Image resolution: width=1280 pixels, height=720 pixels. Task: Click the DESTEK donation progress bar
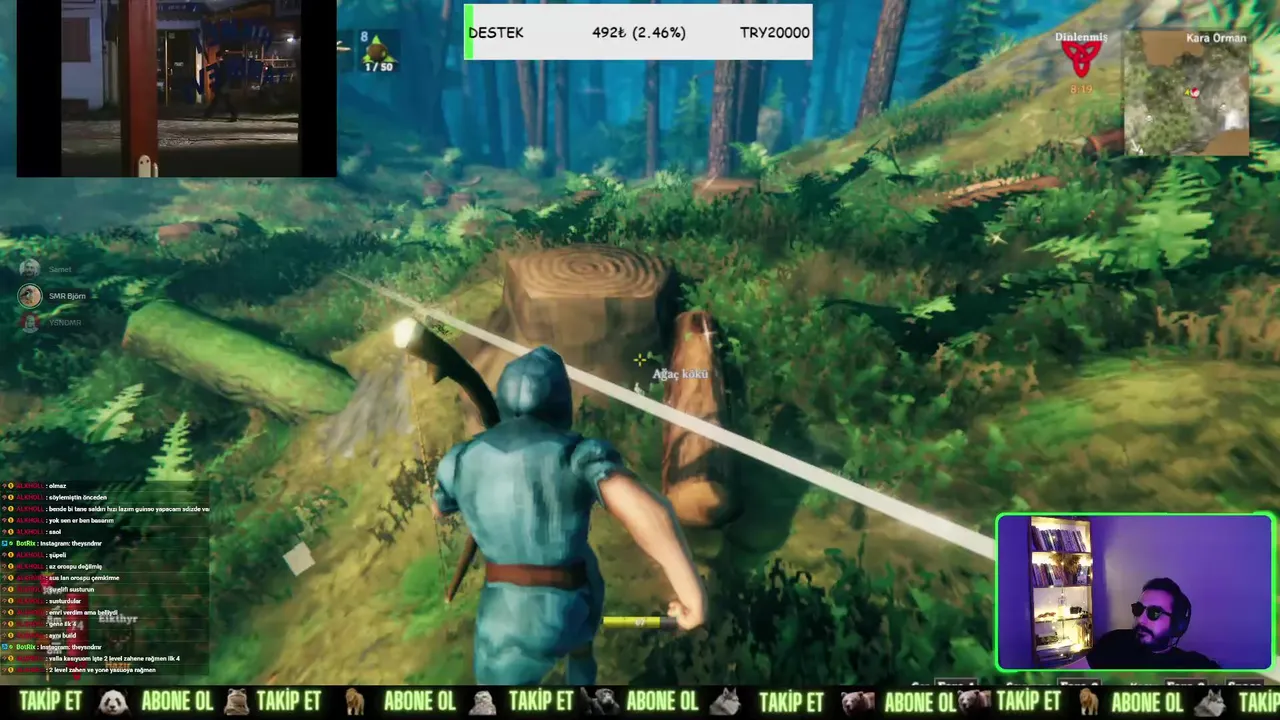pos(638,32)
